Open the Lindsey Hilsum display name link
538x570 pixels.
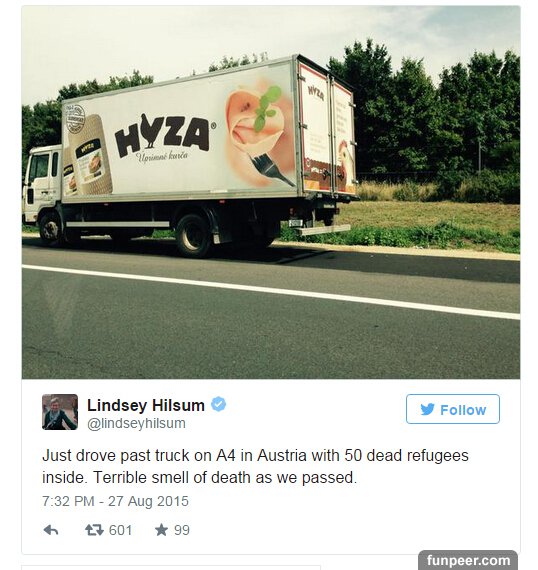coord(146,405)
